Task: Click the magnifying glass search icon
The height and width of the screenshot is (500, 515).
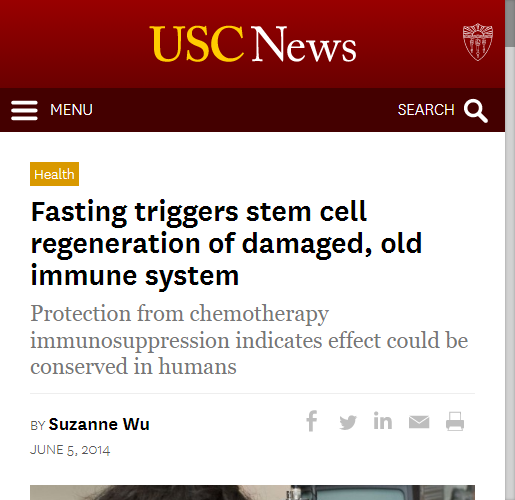Action: point(476,111)
